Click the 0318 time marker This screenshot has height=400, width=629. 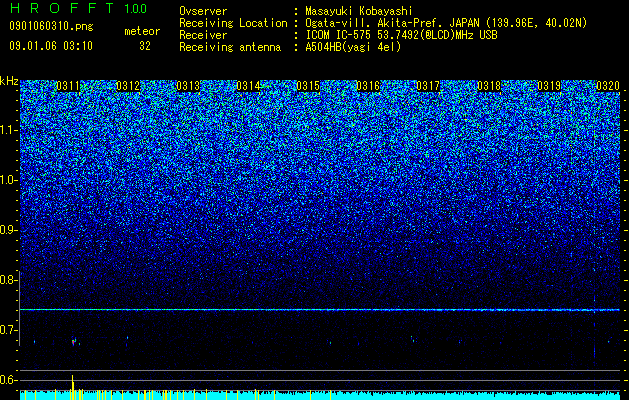489,86
